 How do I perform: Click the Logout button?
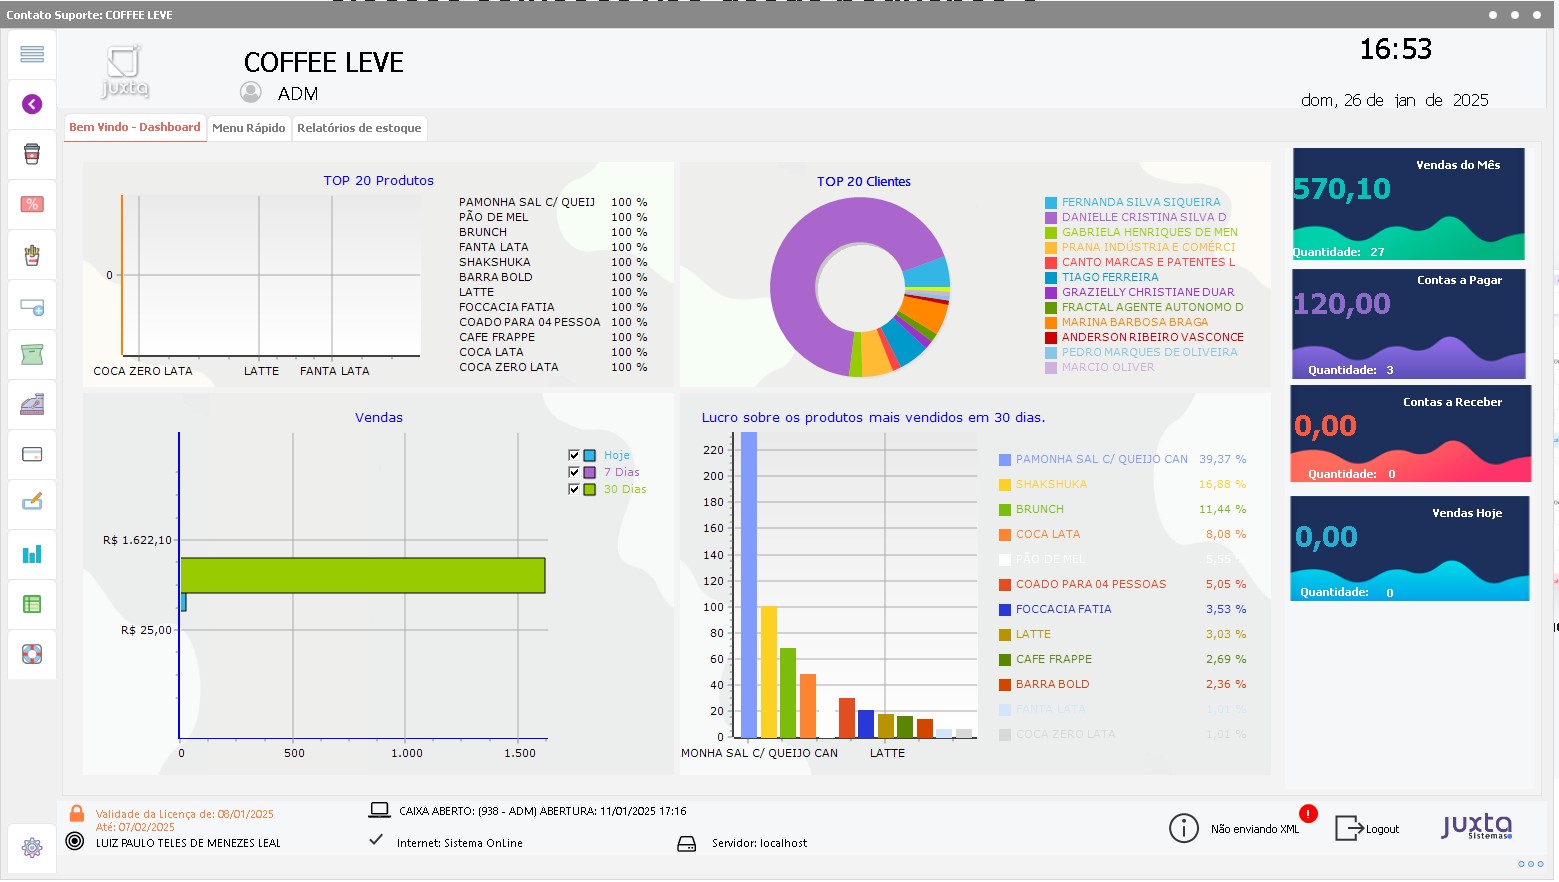pos(1367,828)
